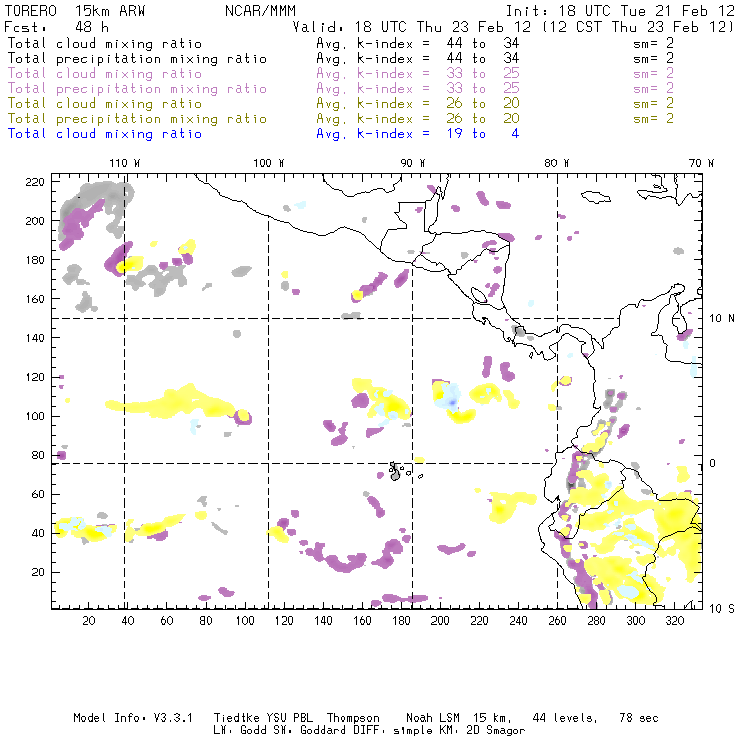Click the 'Tiedtke YSU PBL' text

[263, 718]
